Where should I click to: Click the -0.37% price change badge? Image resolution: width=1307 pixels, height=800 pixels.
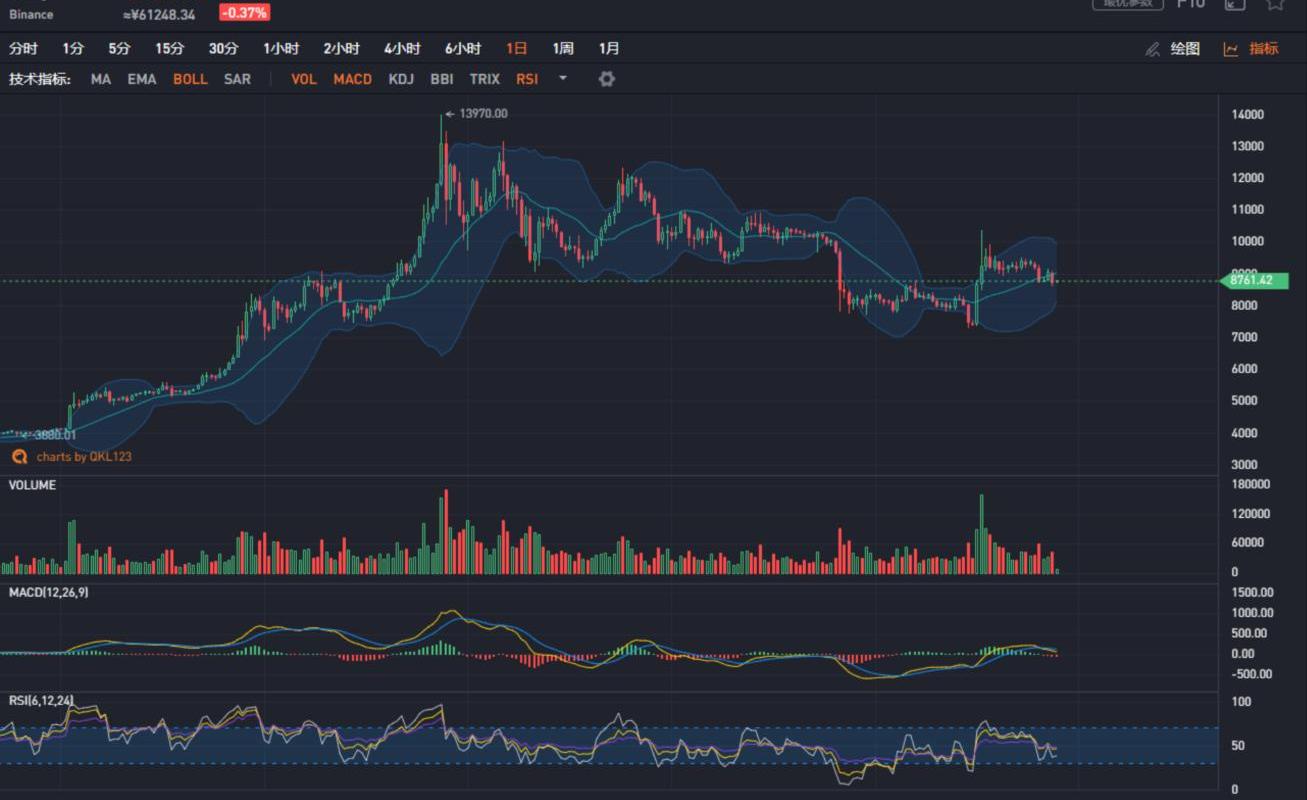[x=244, y=14]
